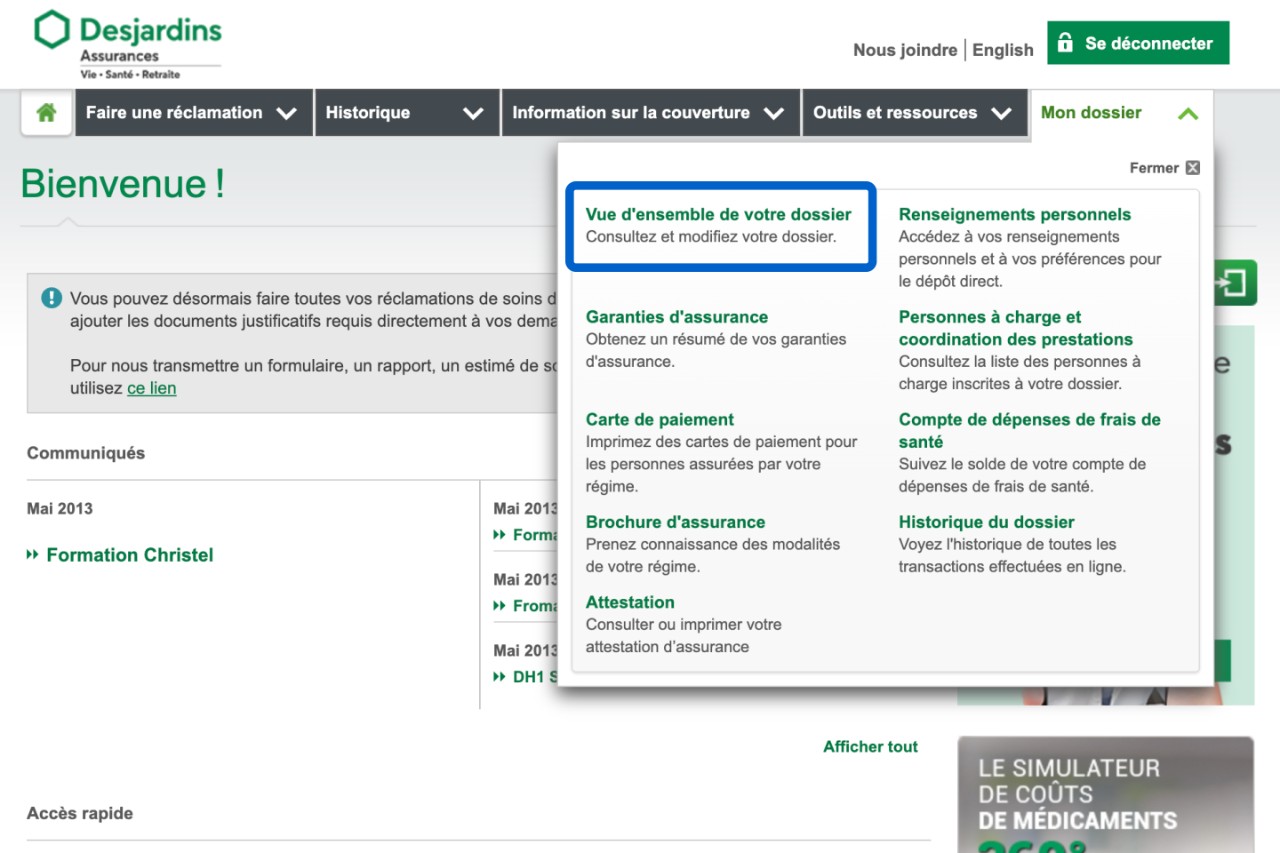Select Historique du dossier

(x=986, y=522)
